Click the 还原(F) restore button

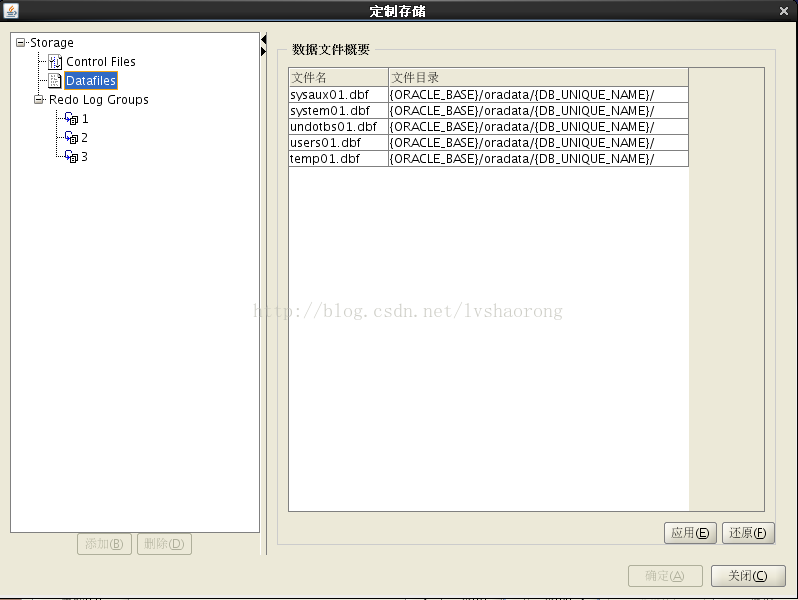click(x=748, y=533)
